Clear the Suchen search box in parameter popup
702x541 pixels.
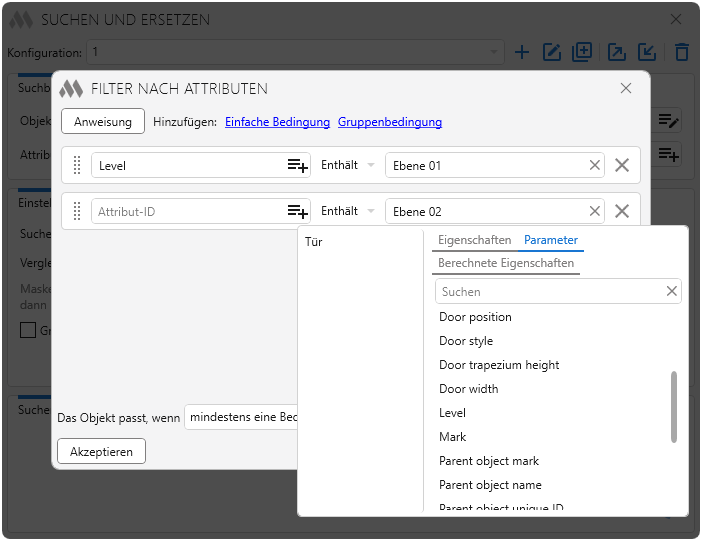(672, 292)
